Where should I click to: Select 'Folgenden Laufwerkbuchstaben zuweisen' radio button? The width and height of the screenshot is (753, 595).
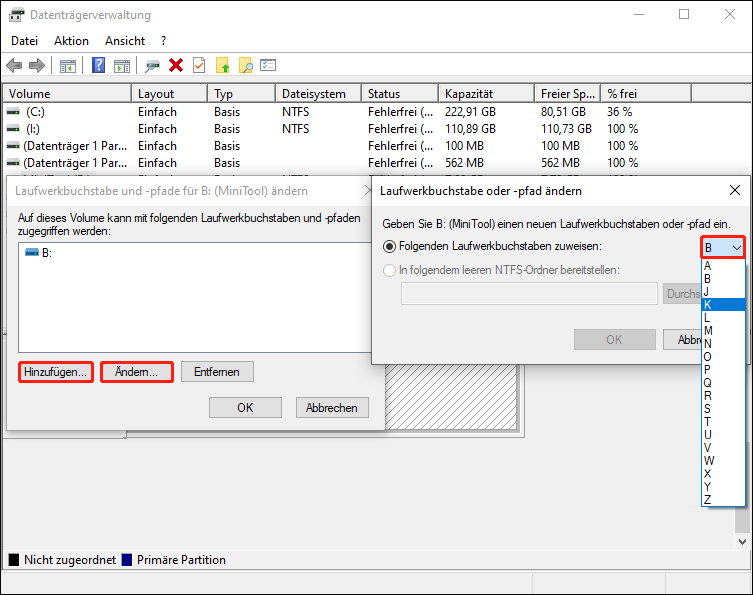390,246
